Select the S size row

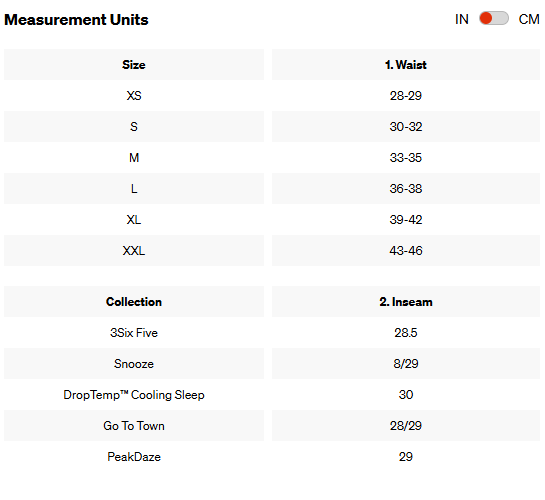[272, 126]
